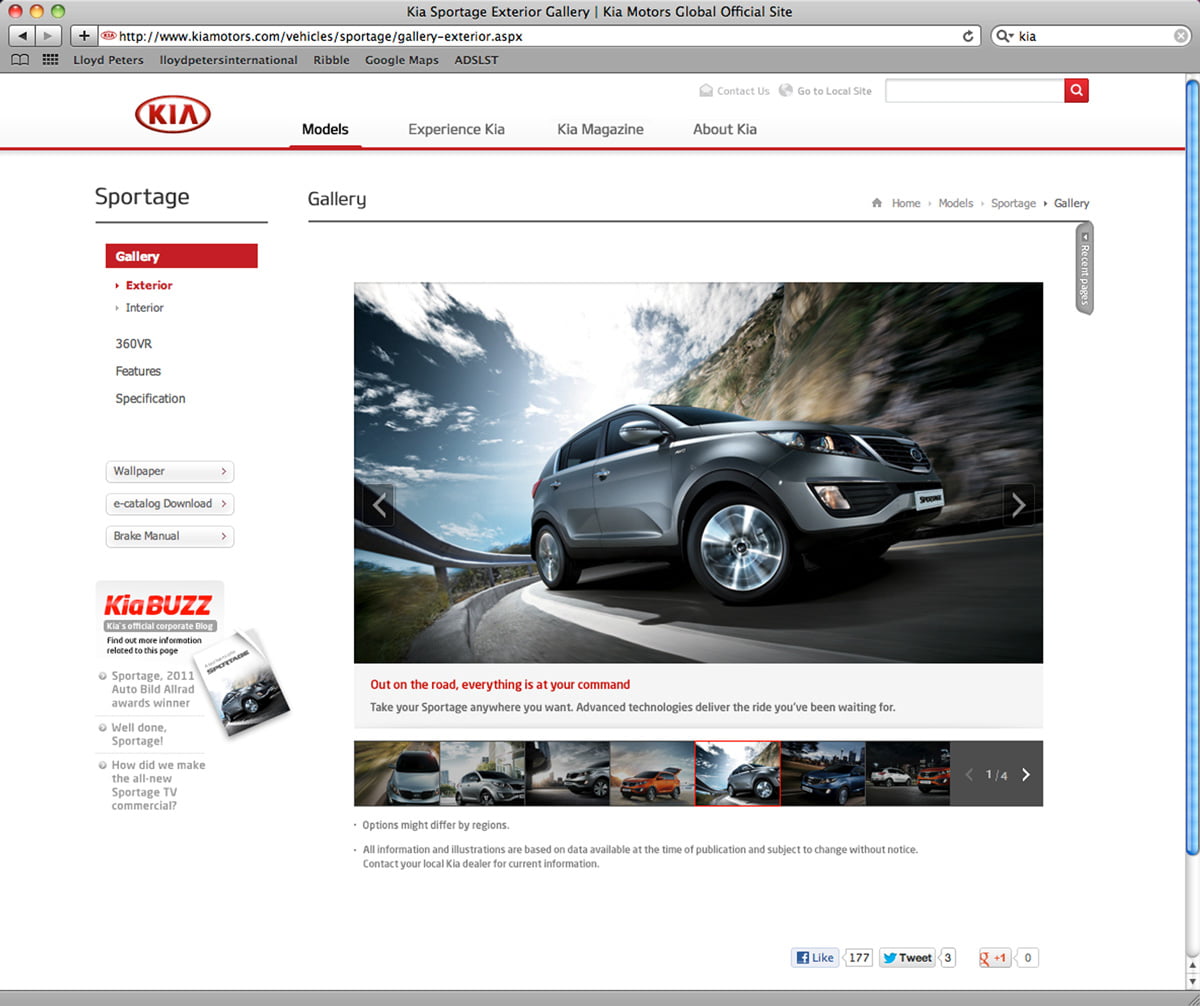
Task: Expand the Recent pages side tab
Action: click(1084, 268)
